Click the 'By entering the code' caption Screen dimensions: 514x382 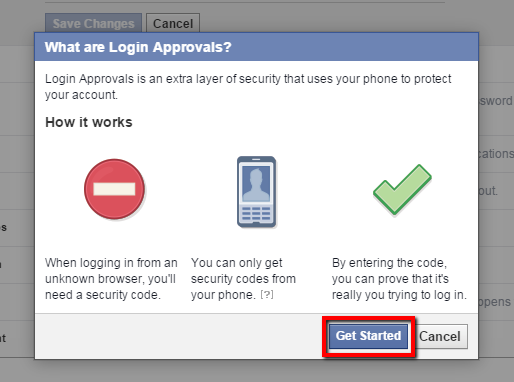click(399, 279)
